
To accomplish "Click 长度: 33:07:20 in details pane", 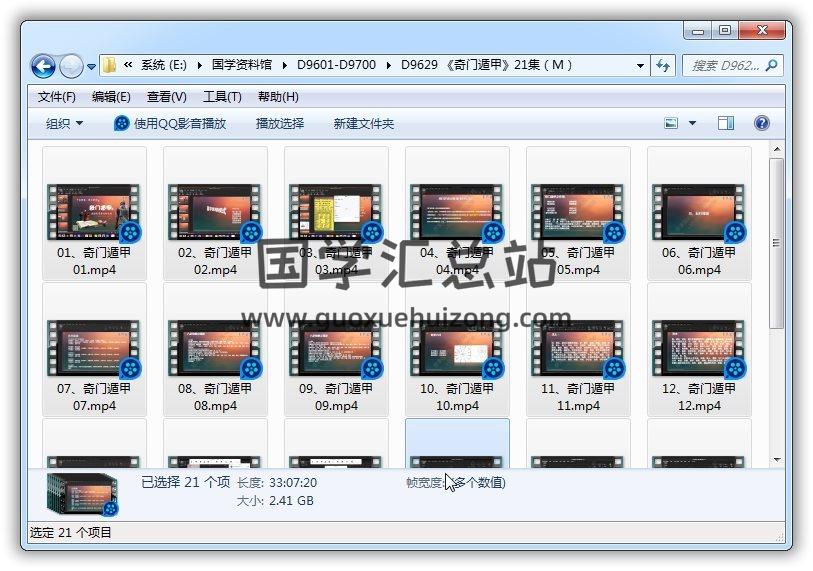I will [277, 483].
